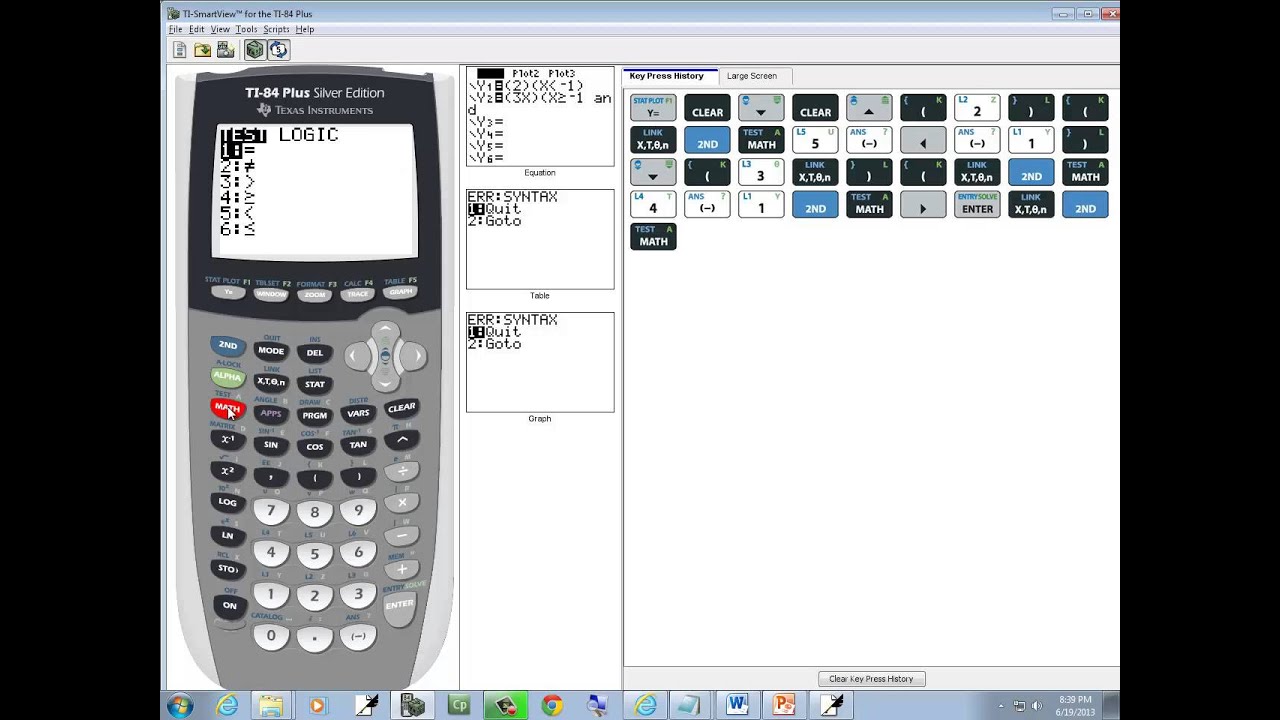Click the calculator ENTER key
This screenshot has width=1280, height=720.
[x=399, y=605]
